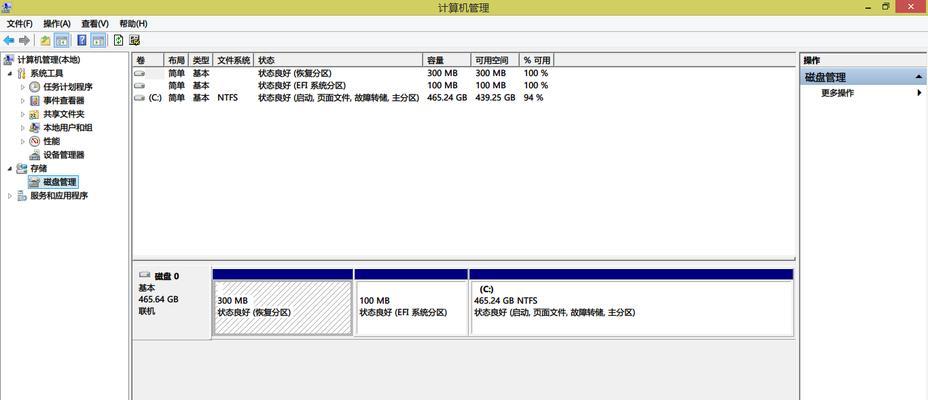Click the Settings checklist toolbar icon
The width and height of the screenshot is (928, 400).
click(135, 40)
